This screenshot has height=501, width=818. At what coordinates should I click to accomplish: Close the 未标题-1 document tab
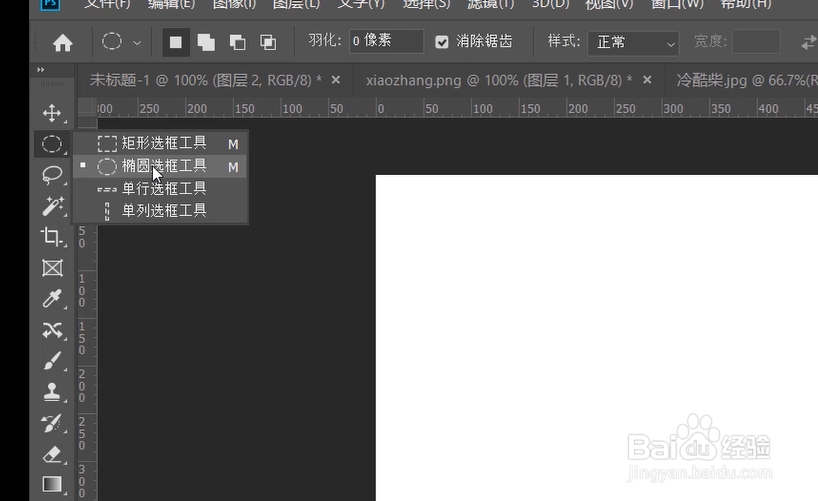pos(336,80)
